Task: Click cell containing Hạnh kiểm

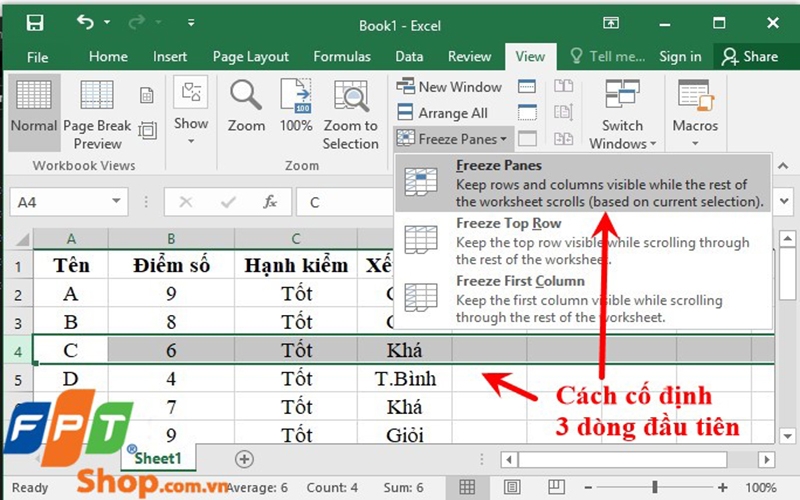Action: pos(296,265)
